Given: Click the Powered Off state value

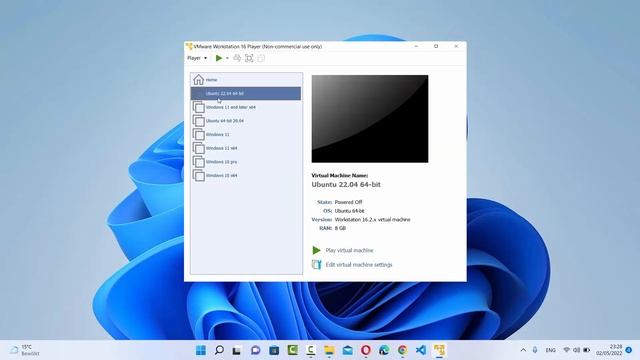Looking at the screenshot, I should (348, 202).
